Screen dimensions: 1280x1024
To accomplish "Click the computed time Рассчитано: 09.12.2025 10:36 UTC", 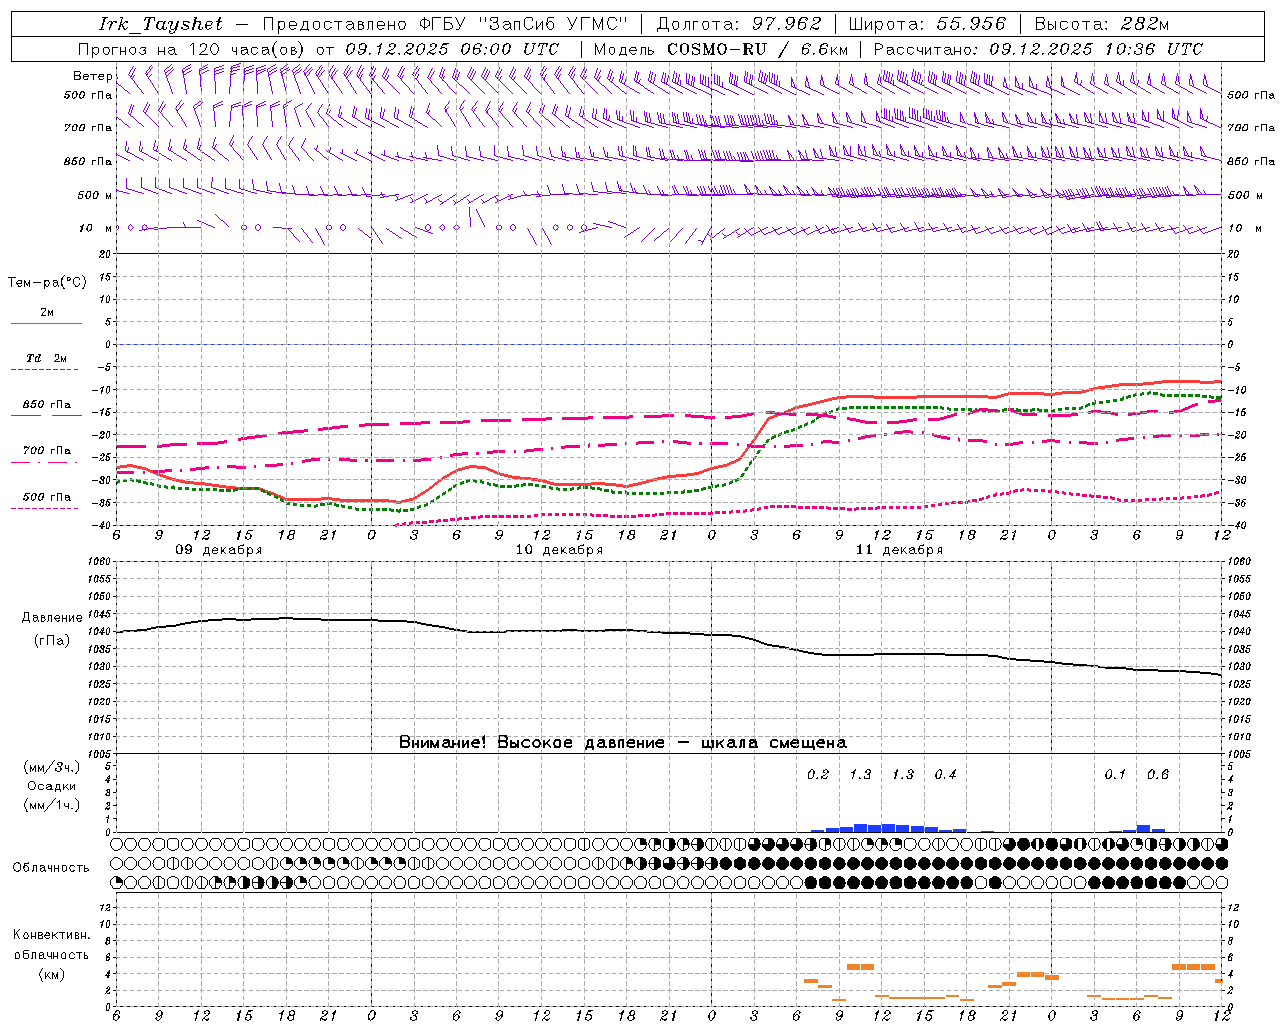I will tap(1038, 49).
